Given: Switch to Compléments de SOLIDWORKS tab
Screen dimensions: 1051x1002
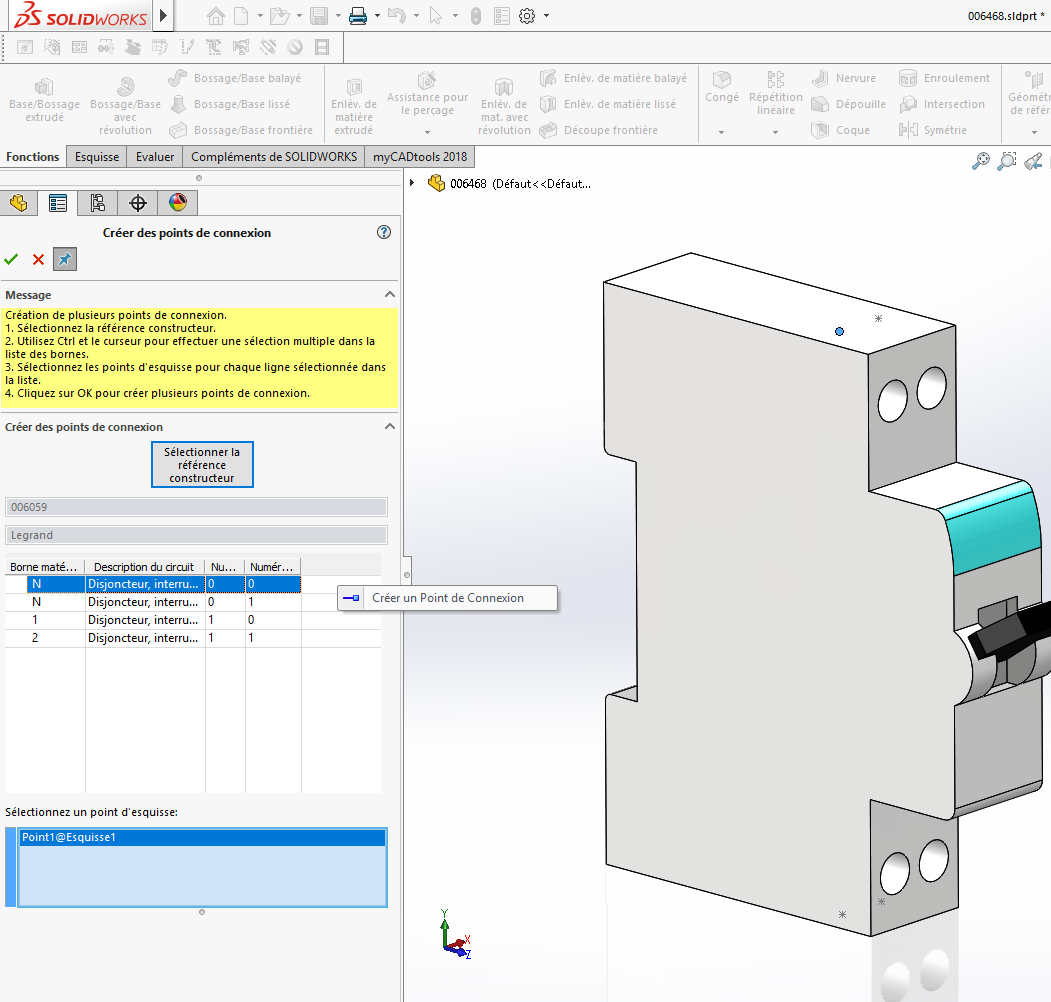Looking at the screenshot, I should (274, 157).
